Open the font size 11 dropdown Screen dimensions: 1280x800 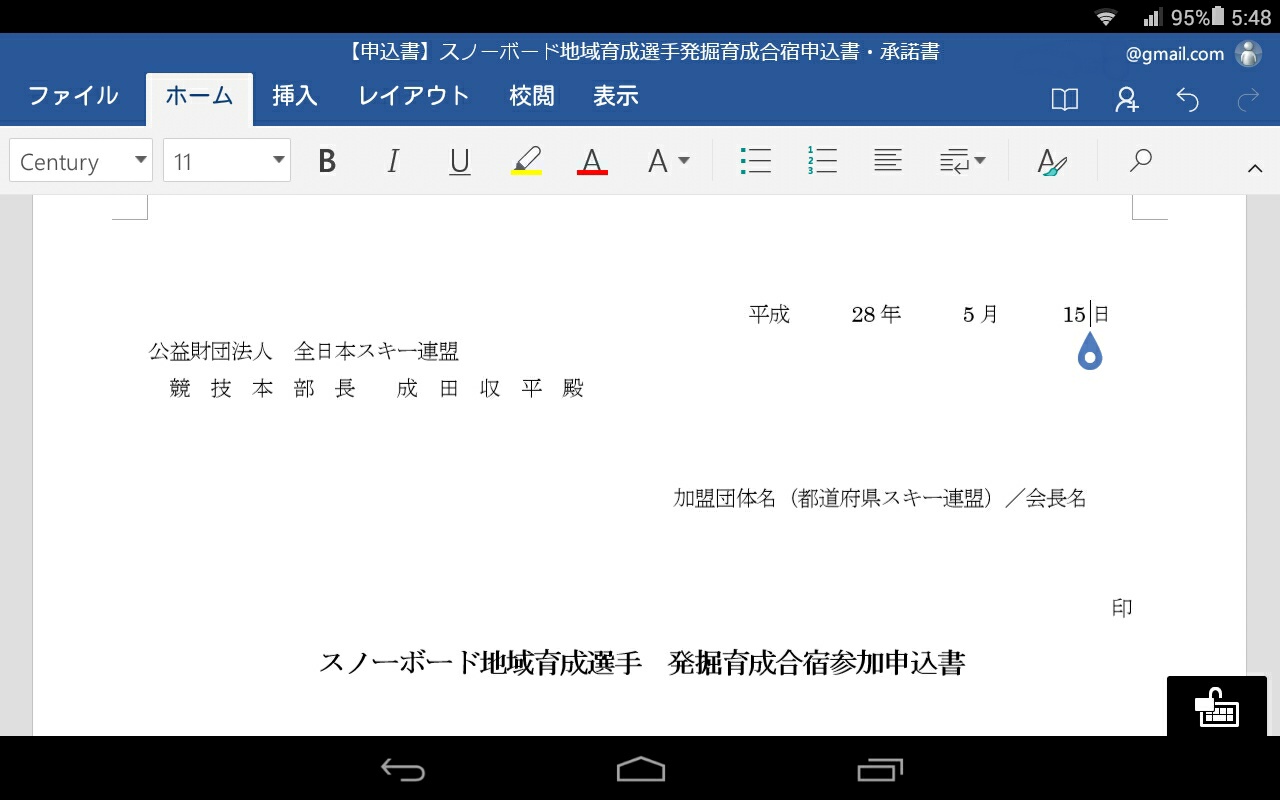[226, 161]
